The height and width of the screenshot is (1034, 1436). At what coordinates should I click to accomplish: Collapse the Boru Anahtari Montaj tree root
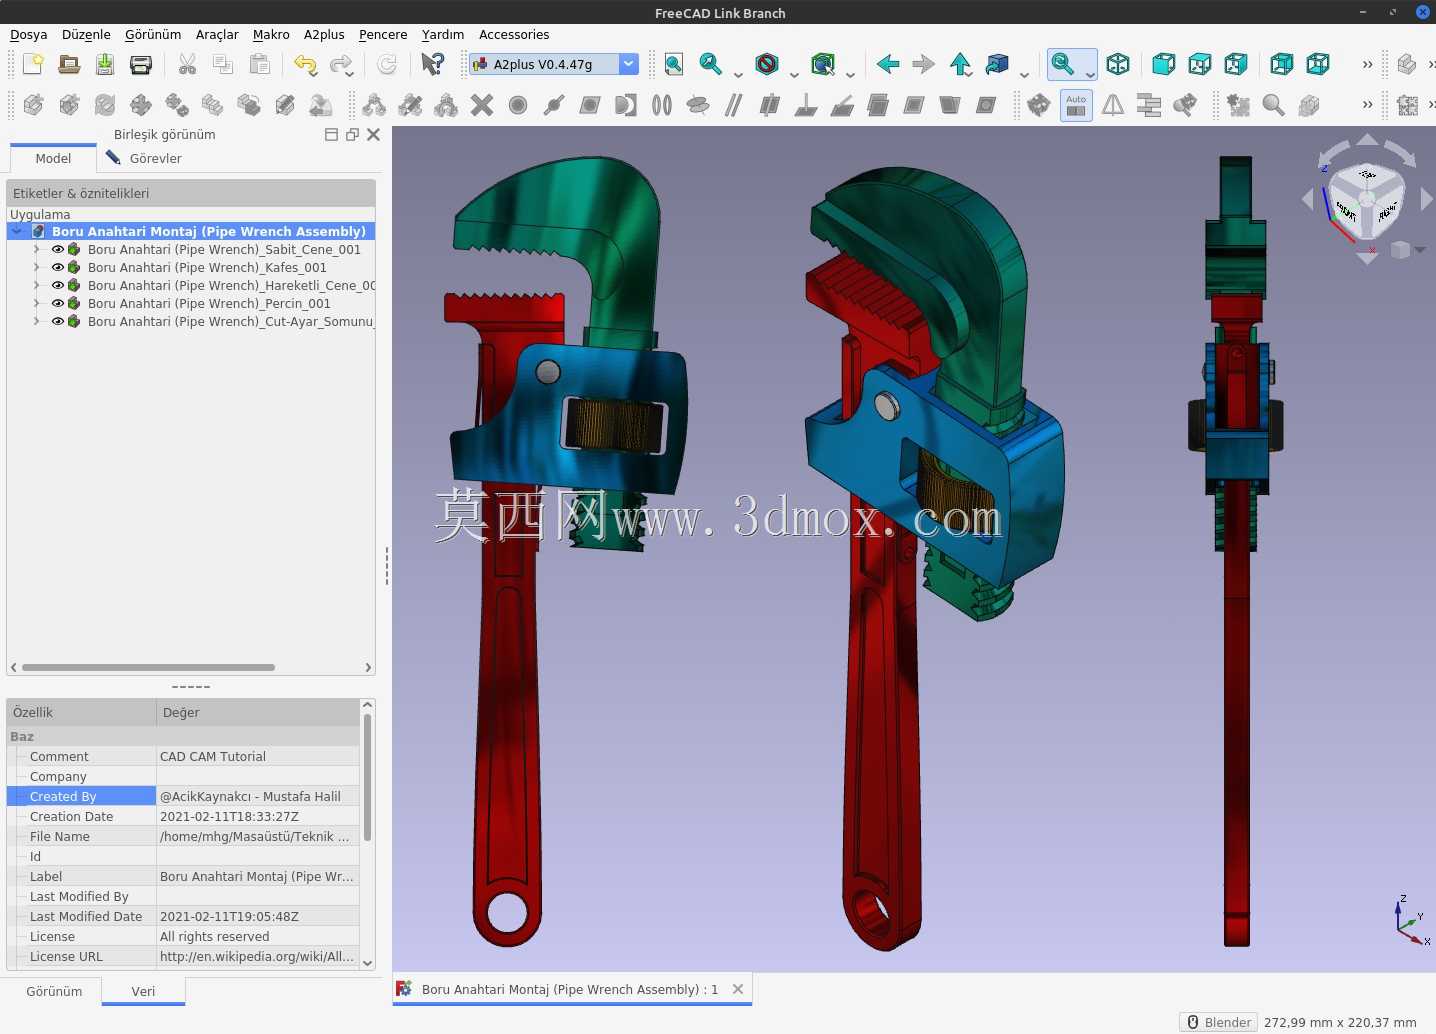coord(17,231)
